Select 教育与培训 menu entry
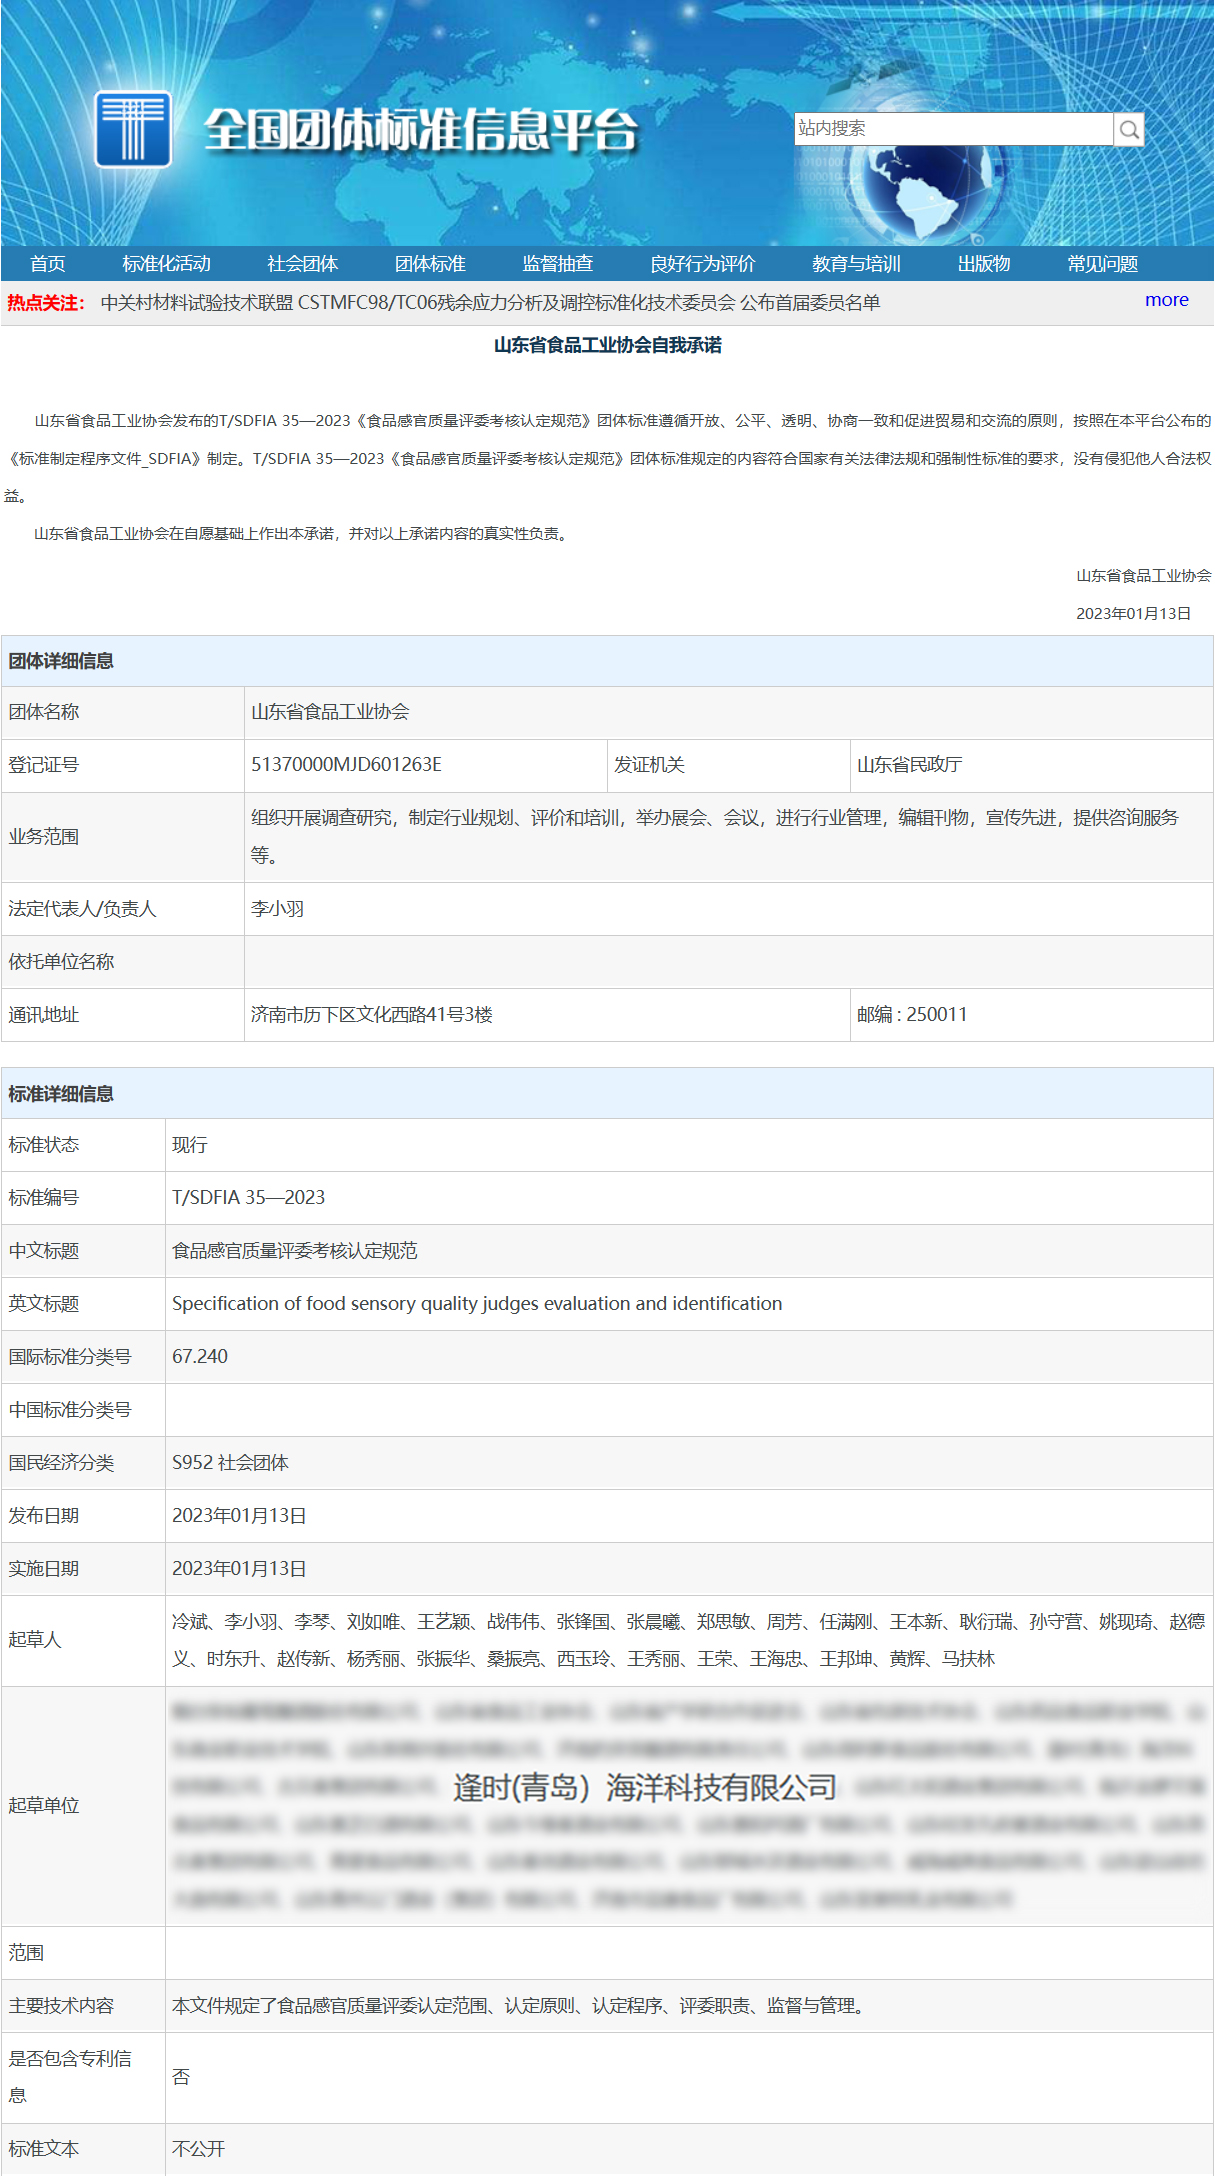The image size is (1215, 2176). 856,264
